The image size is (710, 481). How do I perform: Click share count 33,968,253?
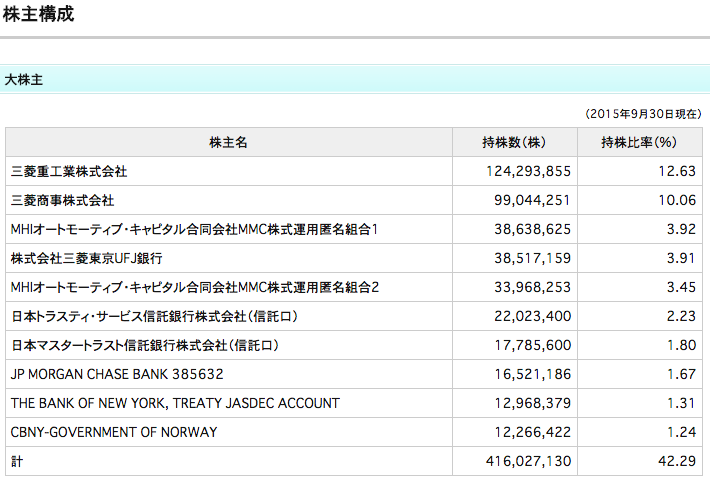click(x=532, y=287)
